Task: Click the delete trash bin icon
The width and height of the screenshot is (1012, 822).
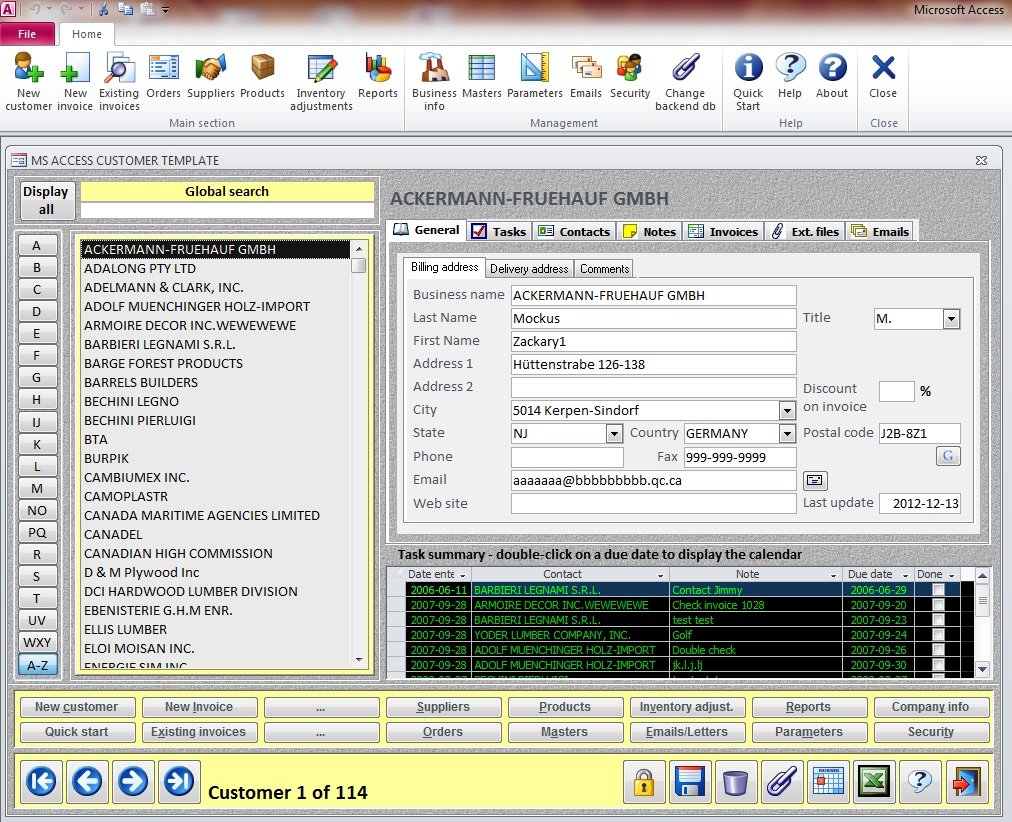Action: click(734, 781)
